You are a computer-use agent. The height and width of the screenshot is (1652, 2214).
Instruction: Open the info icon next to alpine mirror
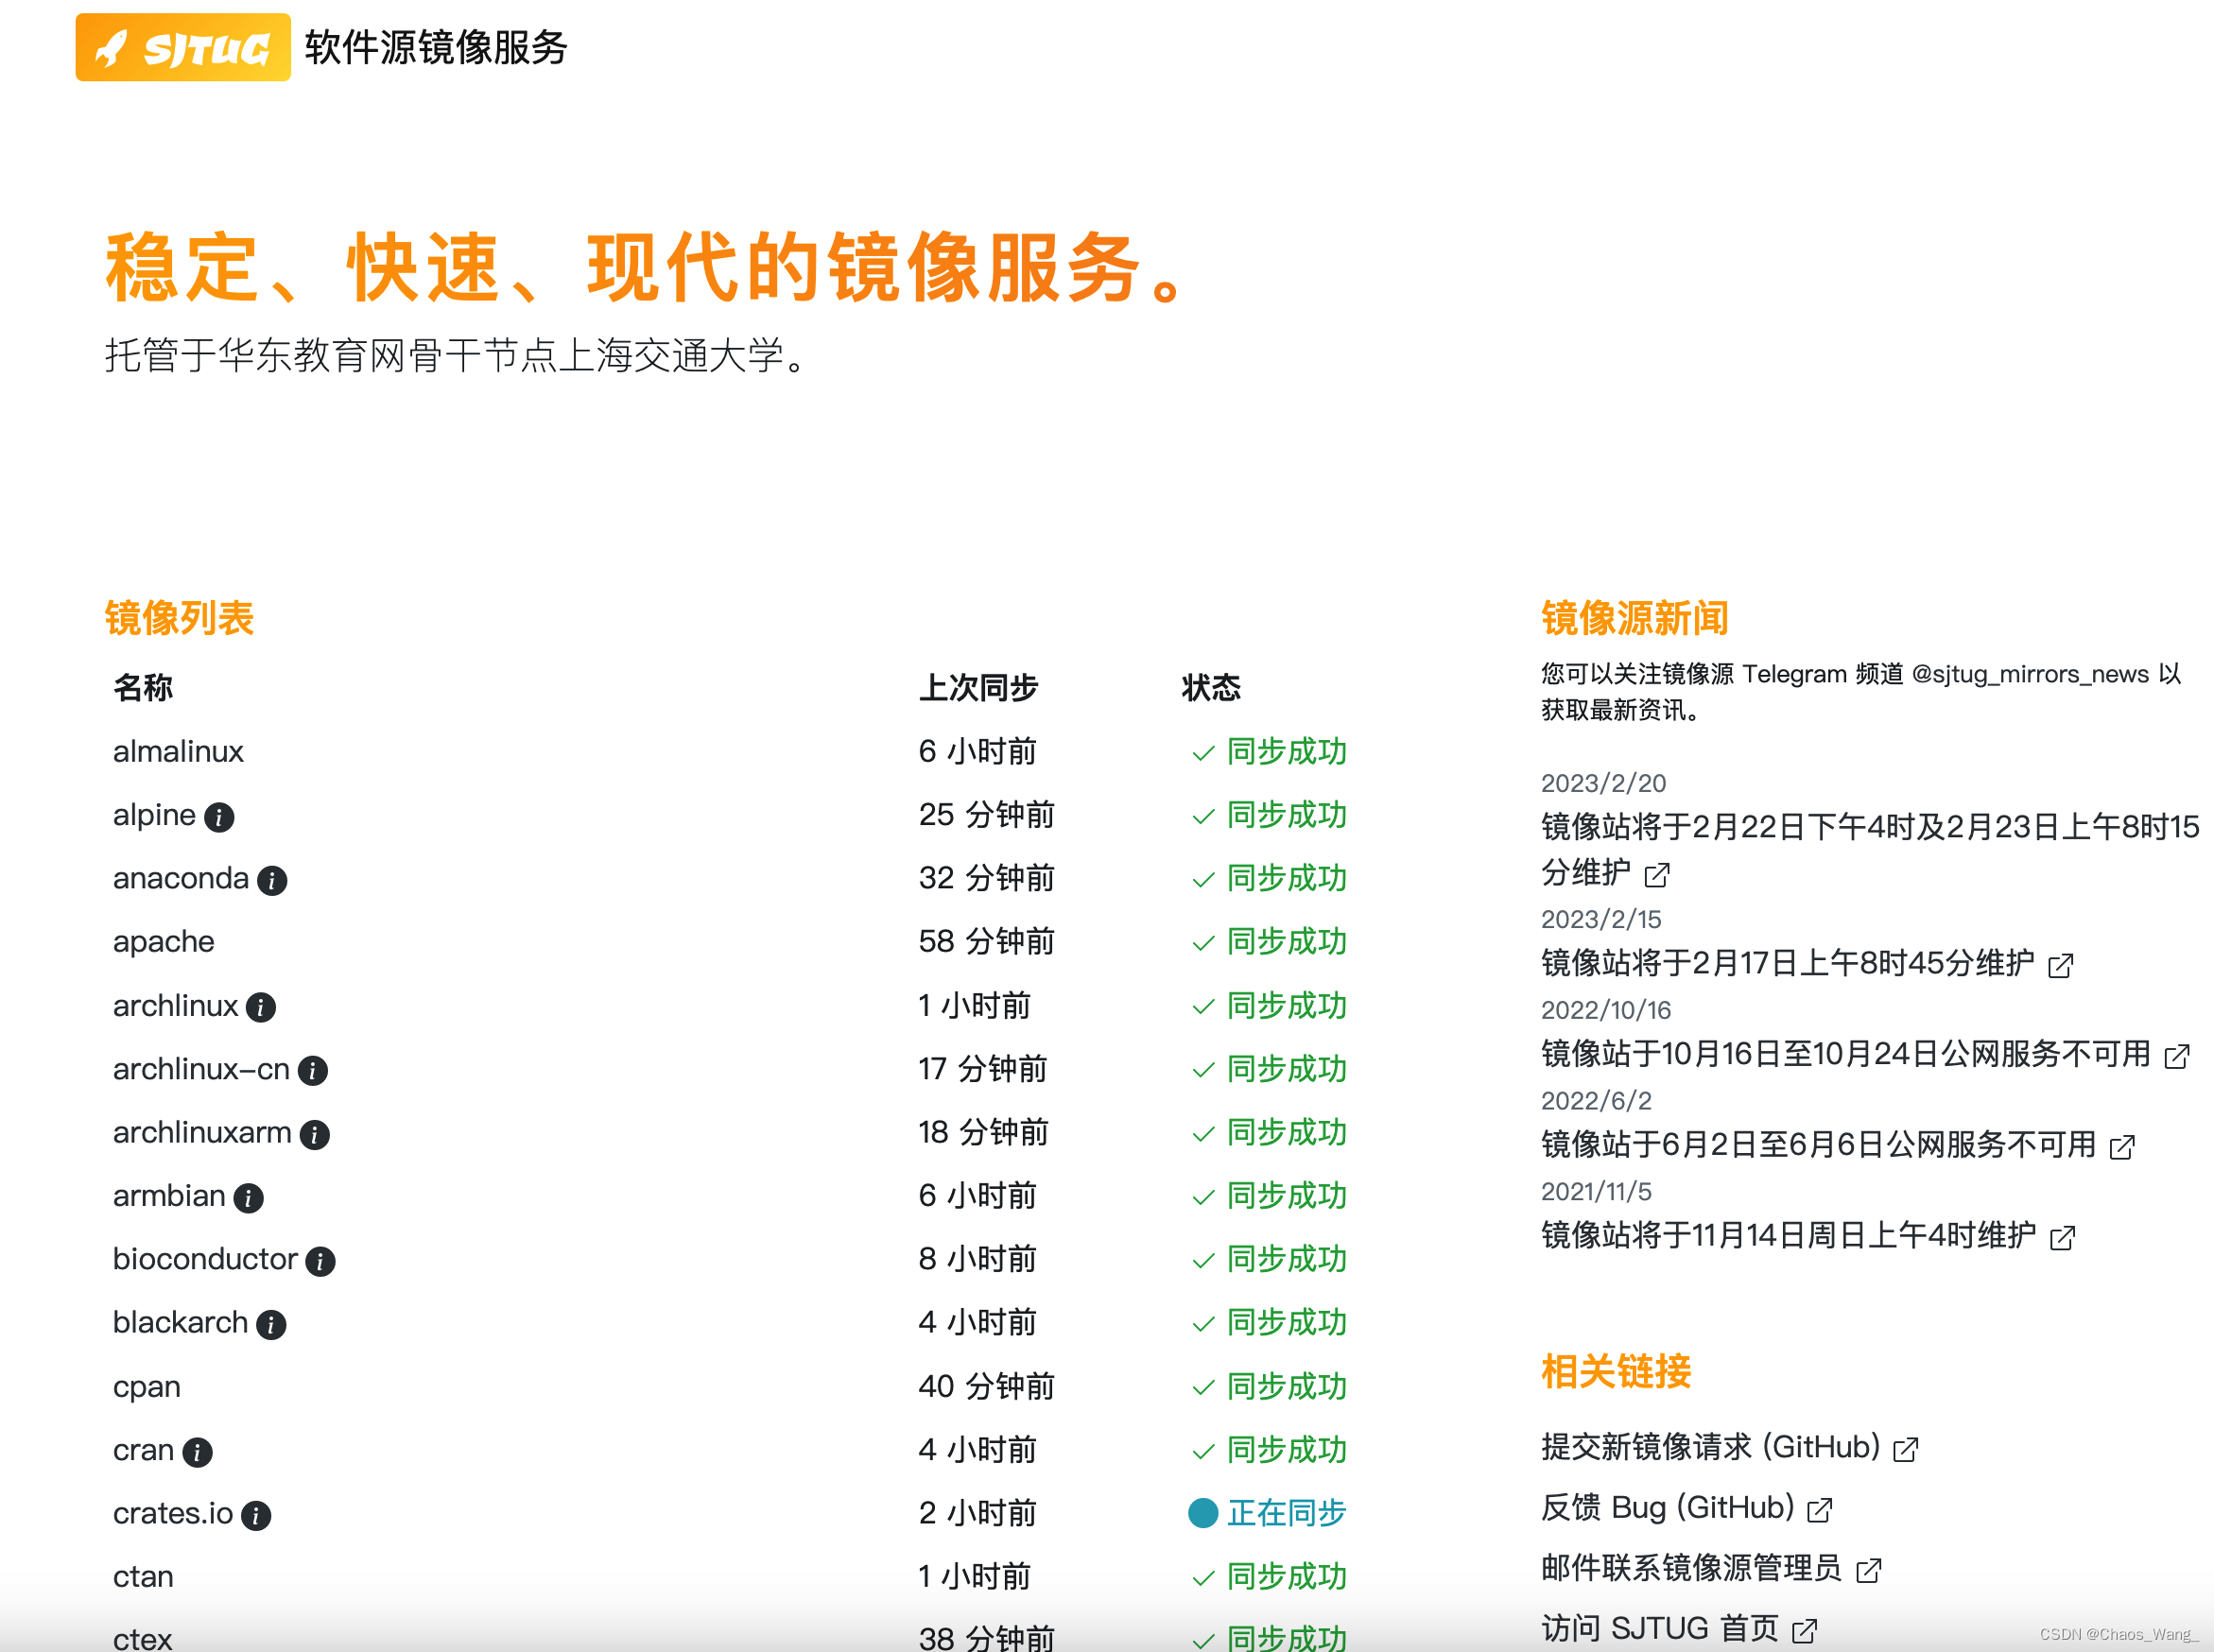pos(220,817)
